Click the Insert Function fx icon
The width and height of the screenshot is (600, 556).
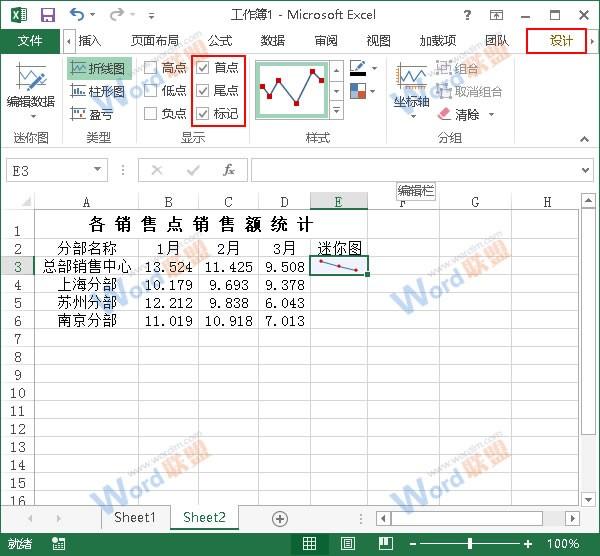[229, 170]
